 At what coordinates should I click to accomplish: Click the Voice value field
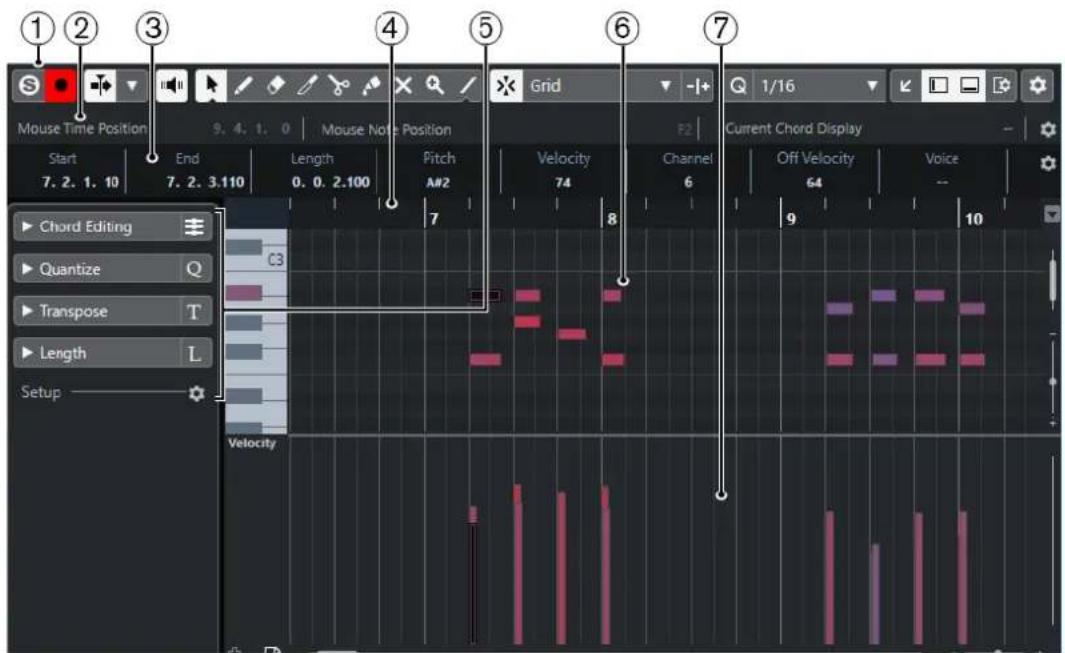941,182
